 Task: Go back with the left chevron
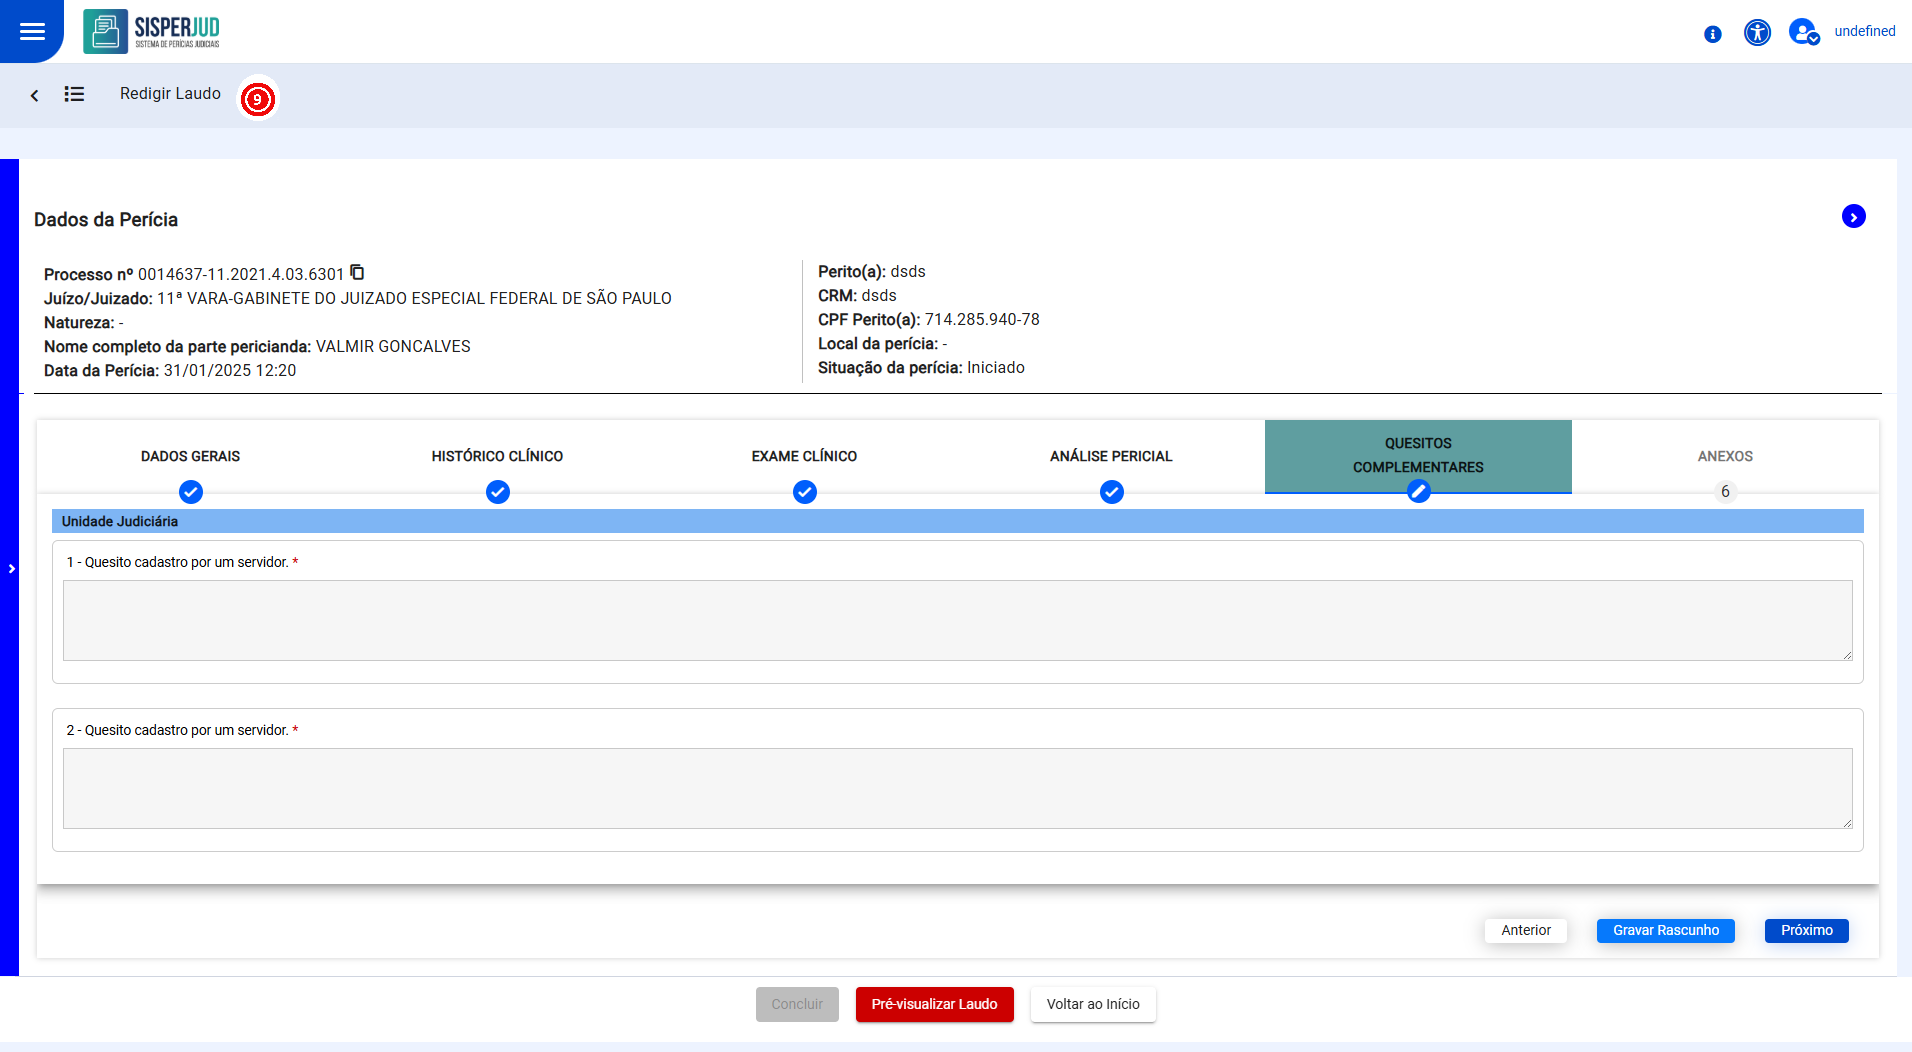tap(34, 95)
